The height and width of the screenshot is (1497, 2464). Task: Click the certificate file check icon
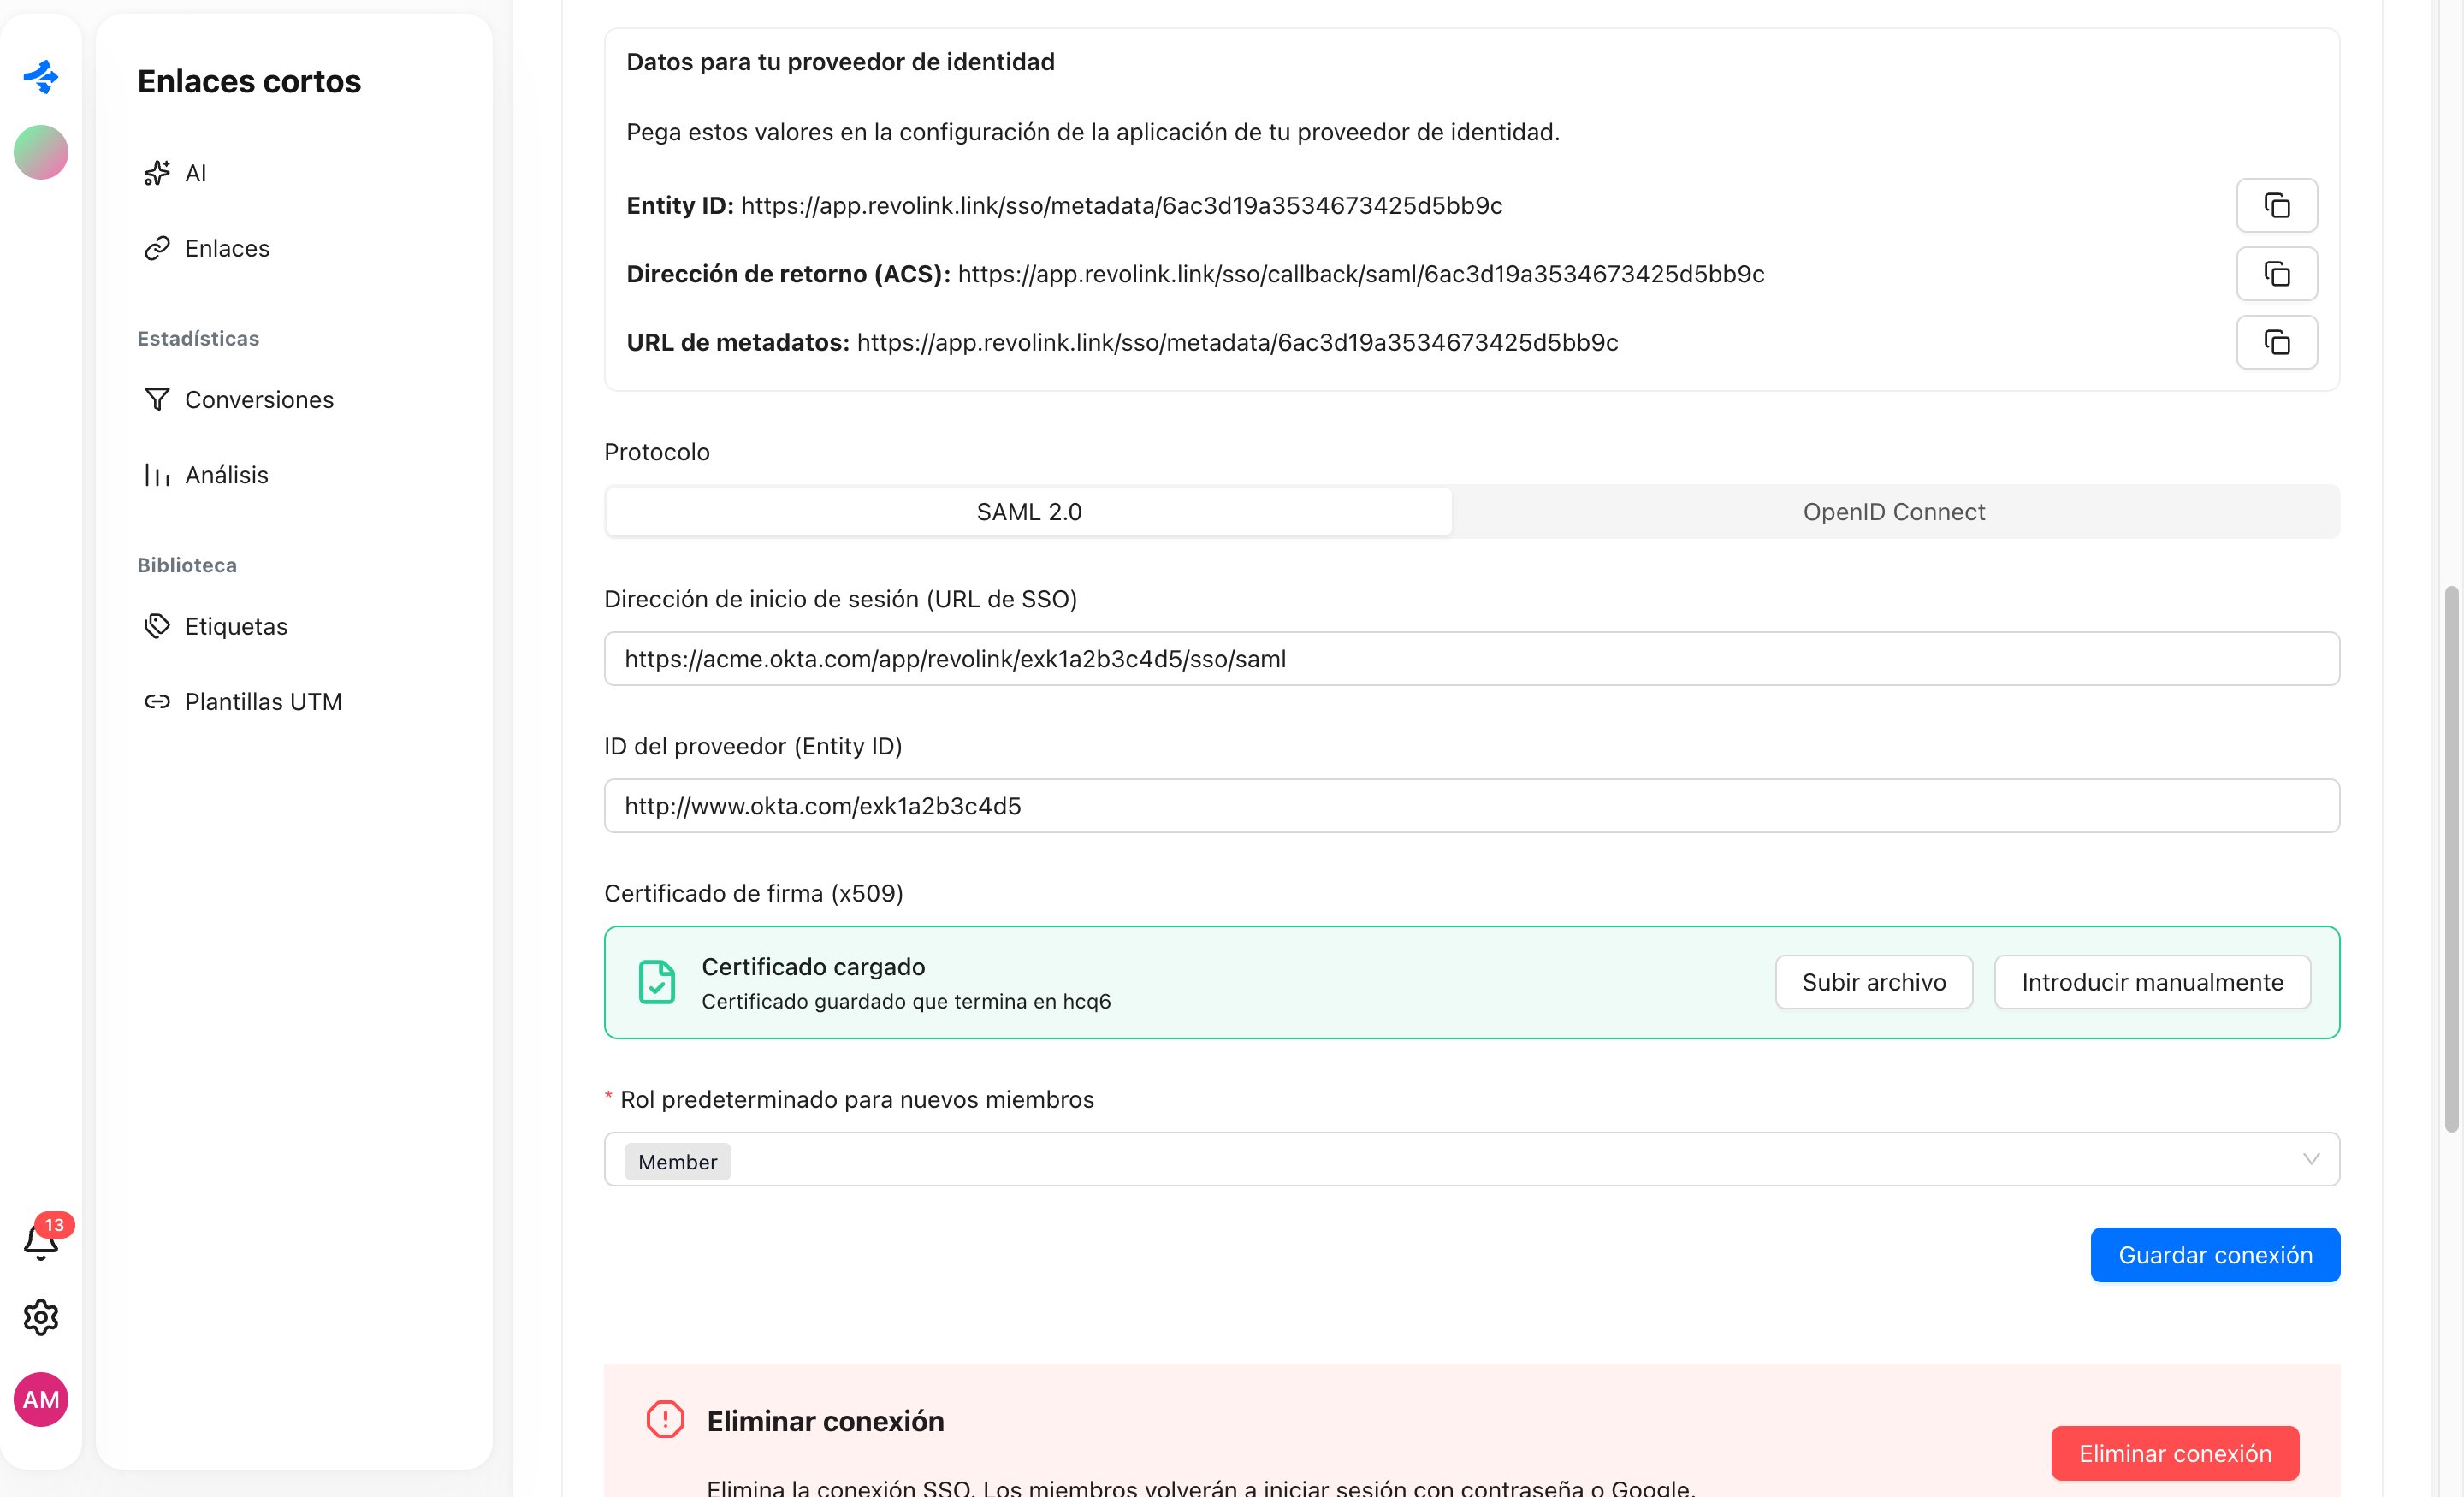point(657,982)
